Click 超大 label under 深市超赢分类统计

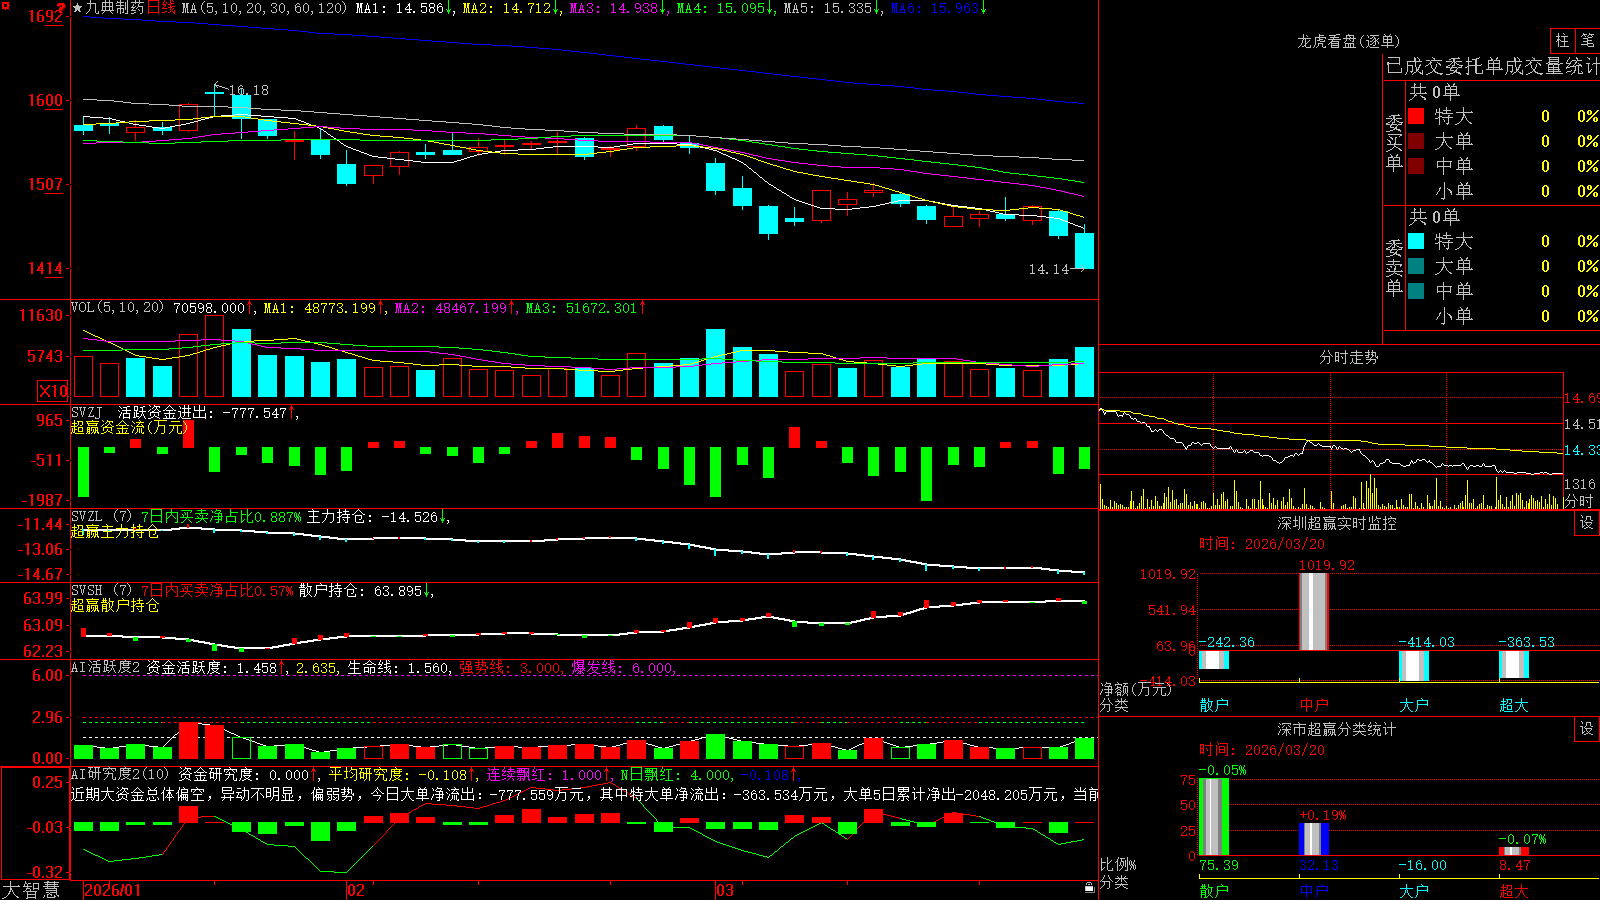1514,890
